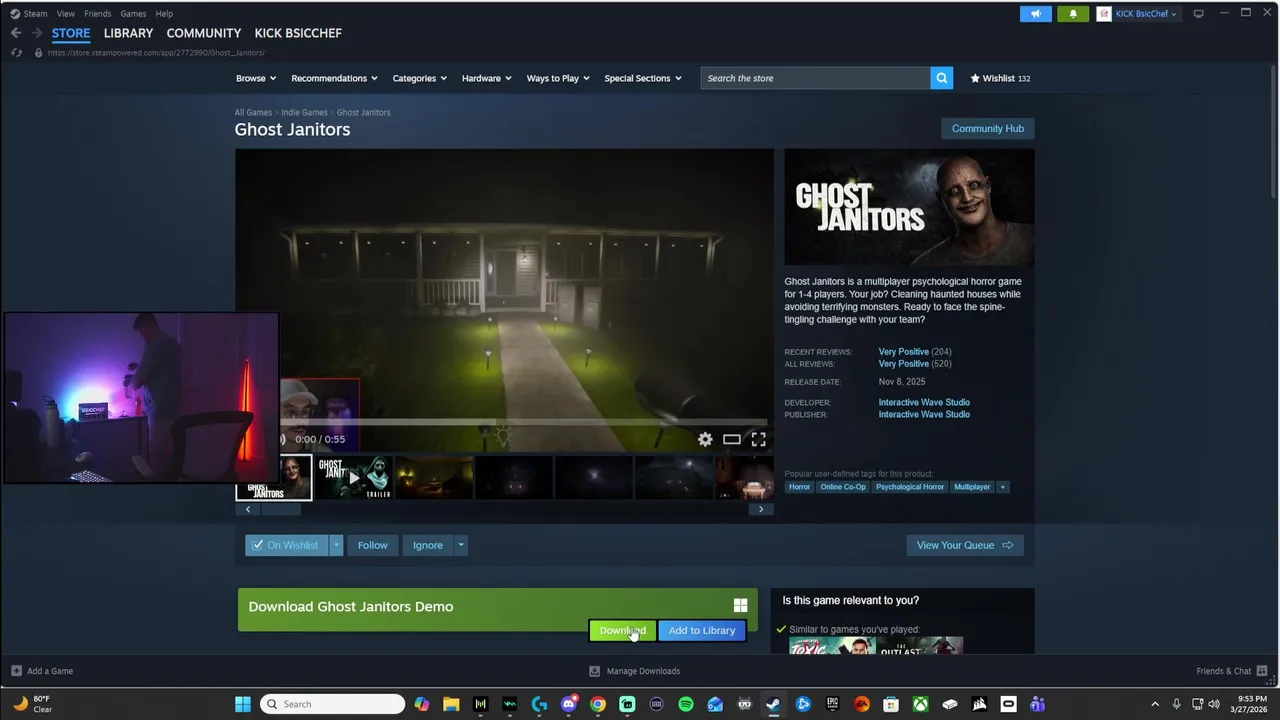Image resolution: width=1280 pixels, height=720 pixels.
Task: Open Spotify from the taskbar
Action: (x=686, y=704)
